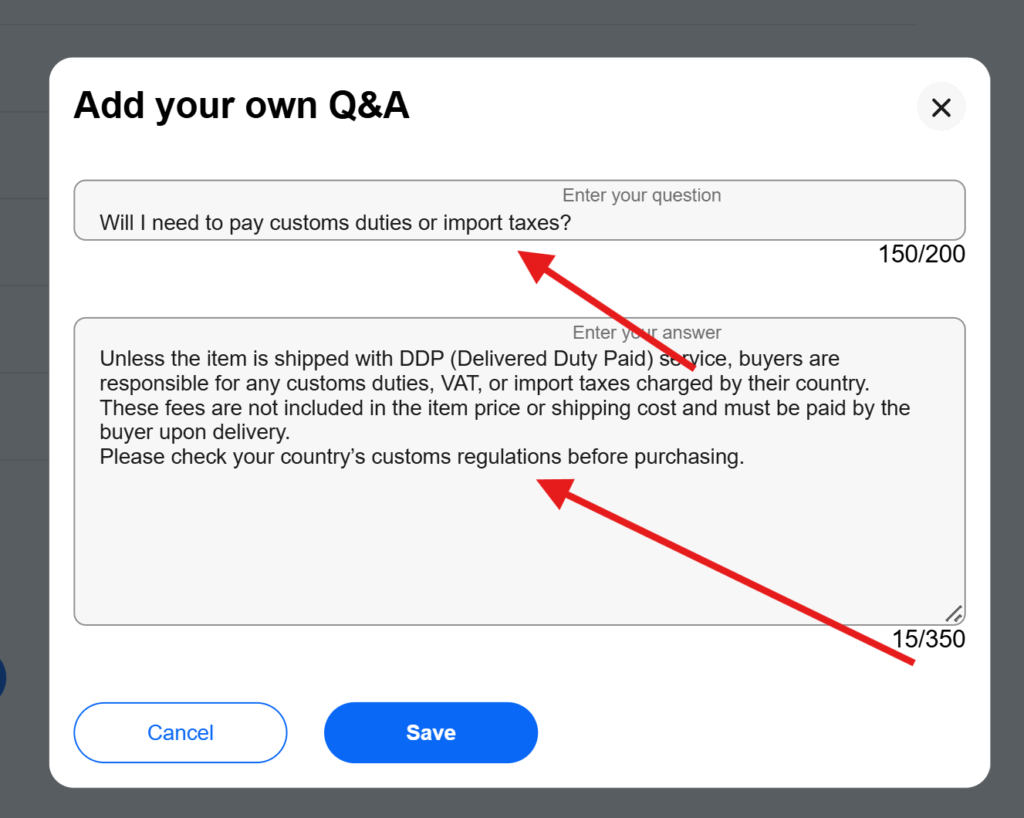Click the 'Add your own Q&A' heading

tap(241, 105)
